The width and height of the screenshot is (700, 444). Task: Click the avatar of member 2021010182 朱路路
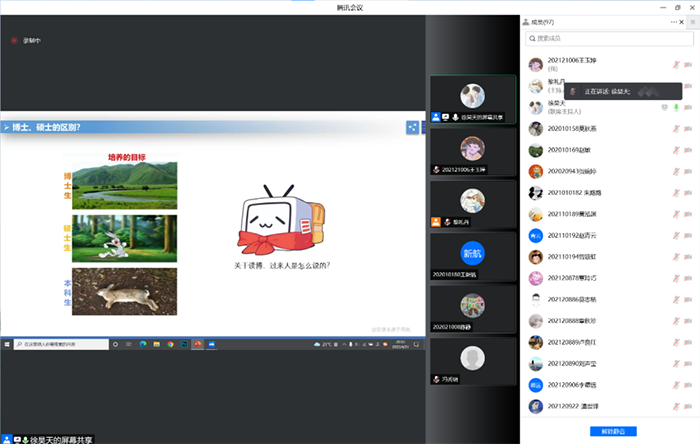tap(536, 192)
